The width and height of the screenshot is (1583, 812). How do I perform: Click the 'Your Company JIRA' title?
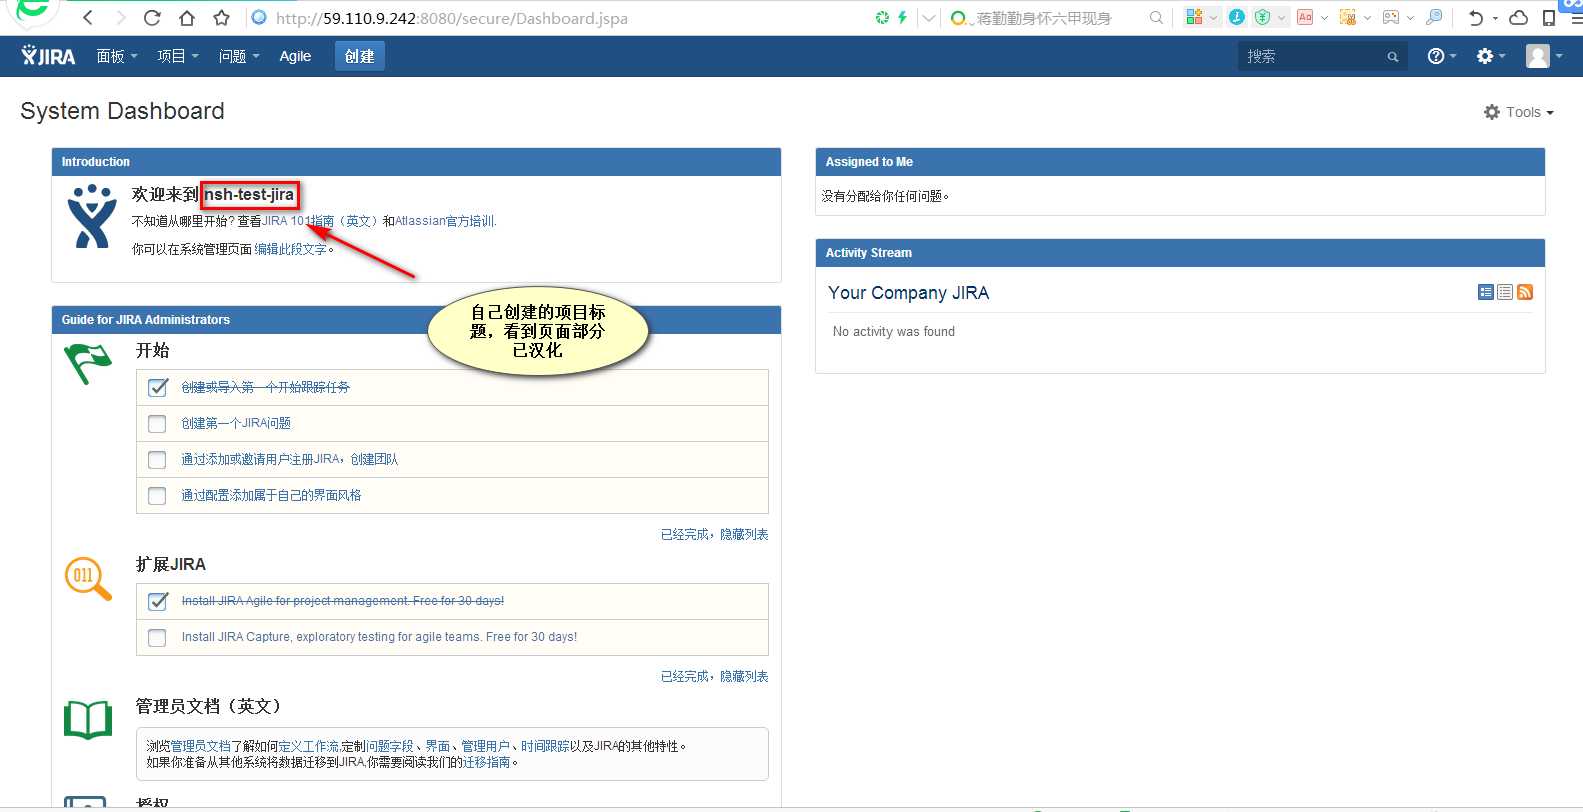908,293
